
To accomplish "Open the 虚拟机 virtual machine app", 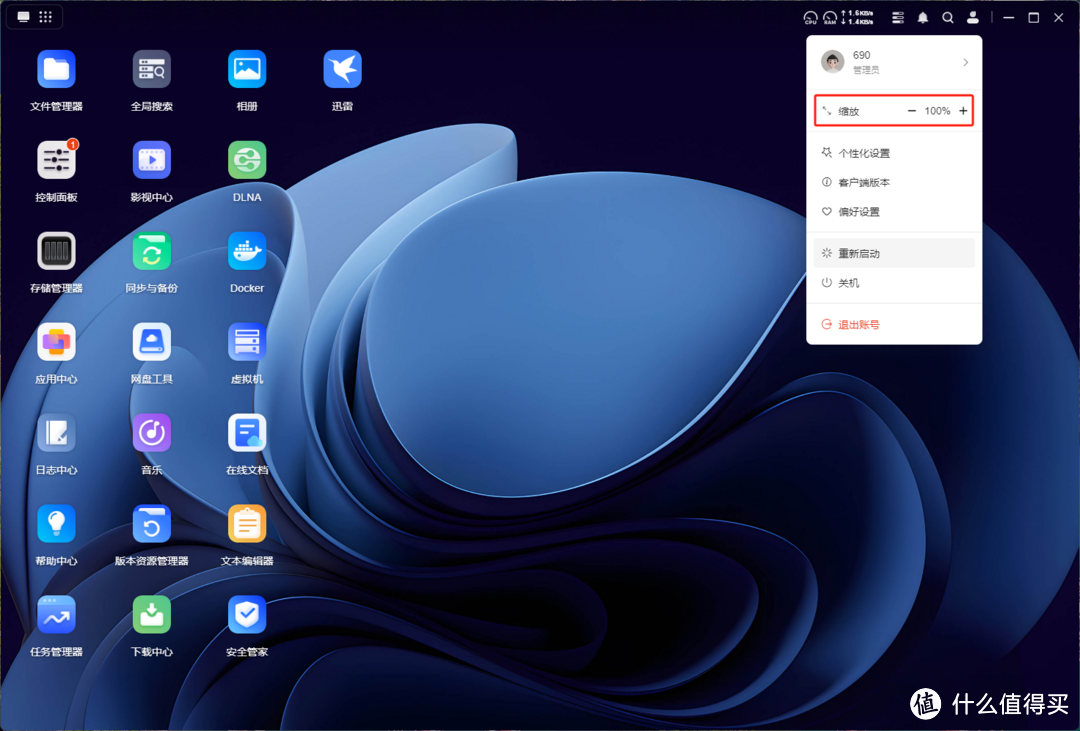I will 246,342.
